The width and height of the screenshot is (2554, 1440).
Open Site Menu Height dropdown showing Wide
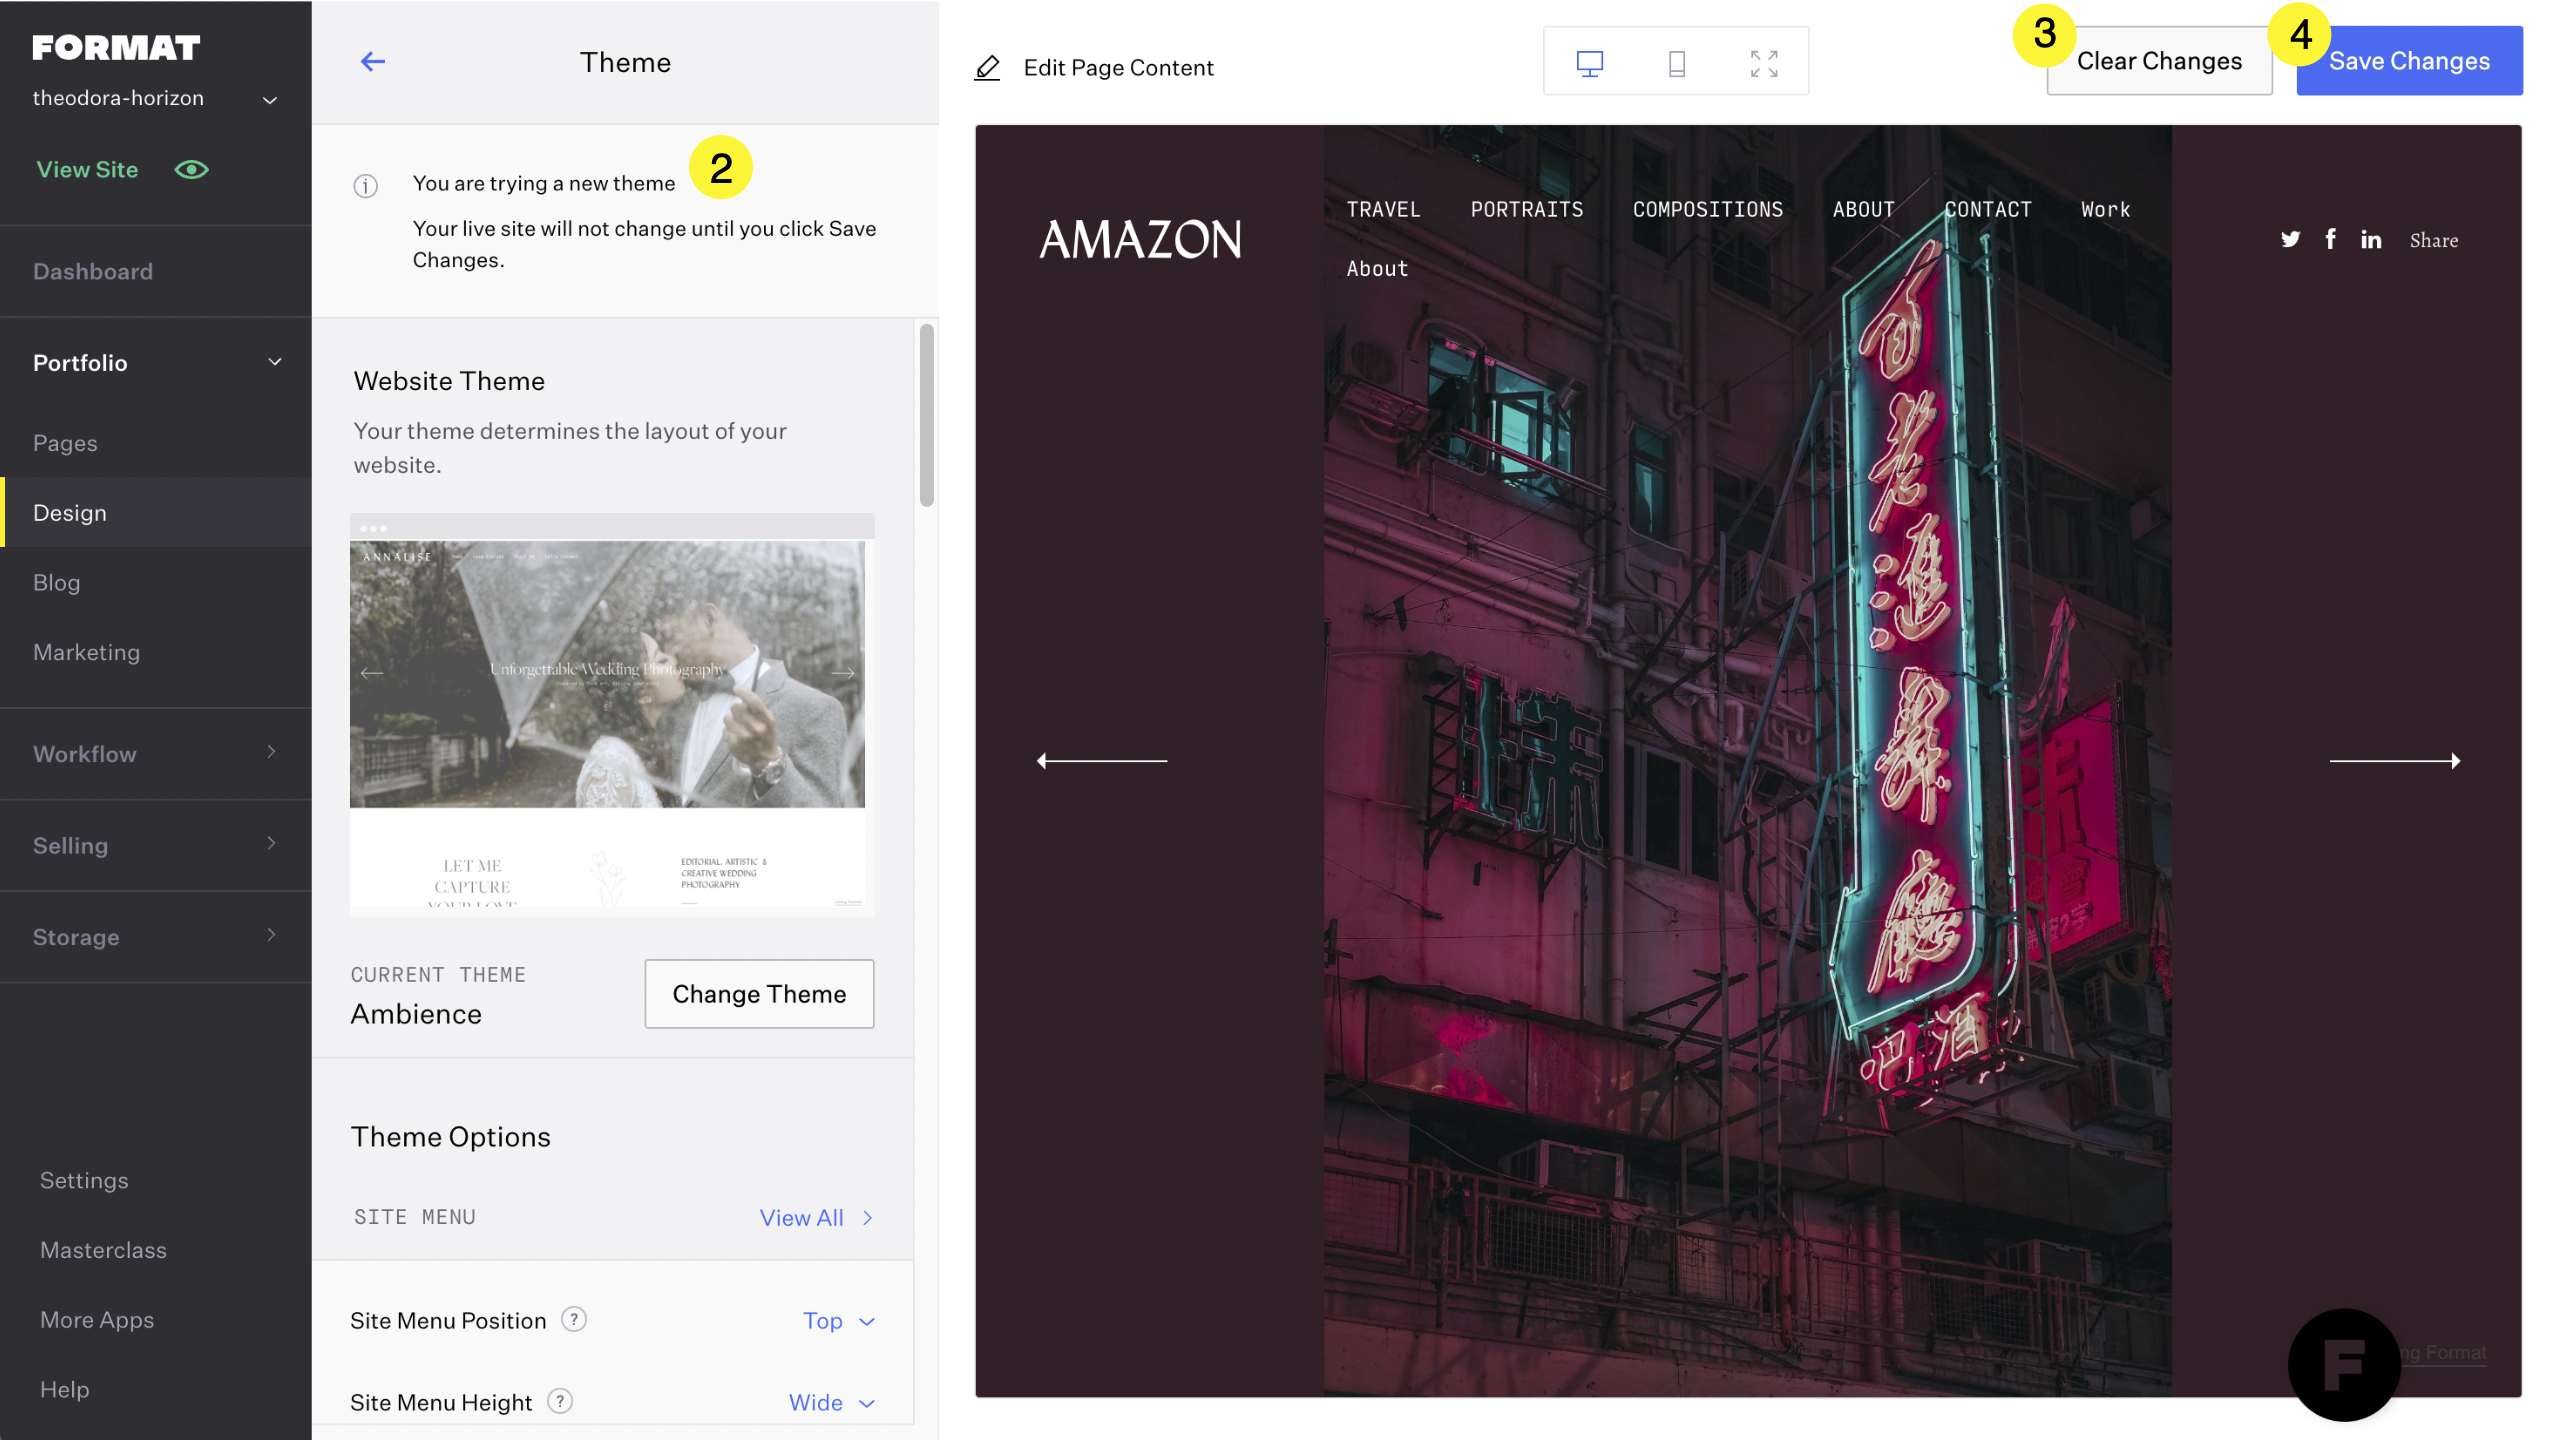click(832, 1403)
